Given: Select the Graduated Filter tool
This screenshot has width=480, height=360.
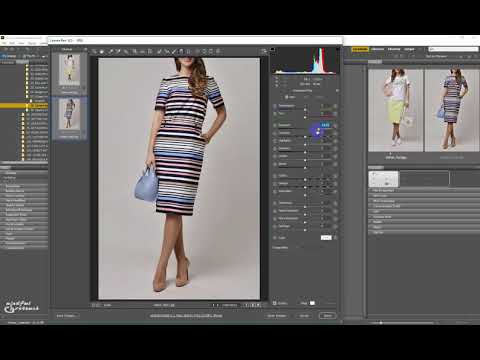Looking at the screenshot, I should tap(181, 52).
